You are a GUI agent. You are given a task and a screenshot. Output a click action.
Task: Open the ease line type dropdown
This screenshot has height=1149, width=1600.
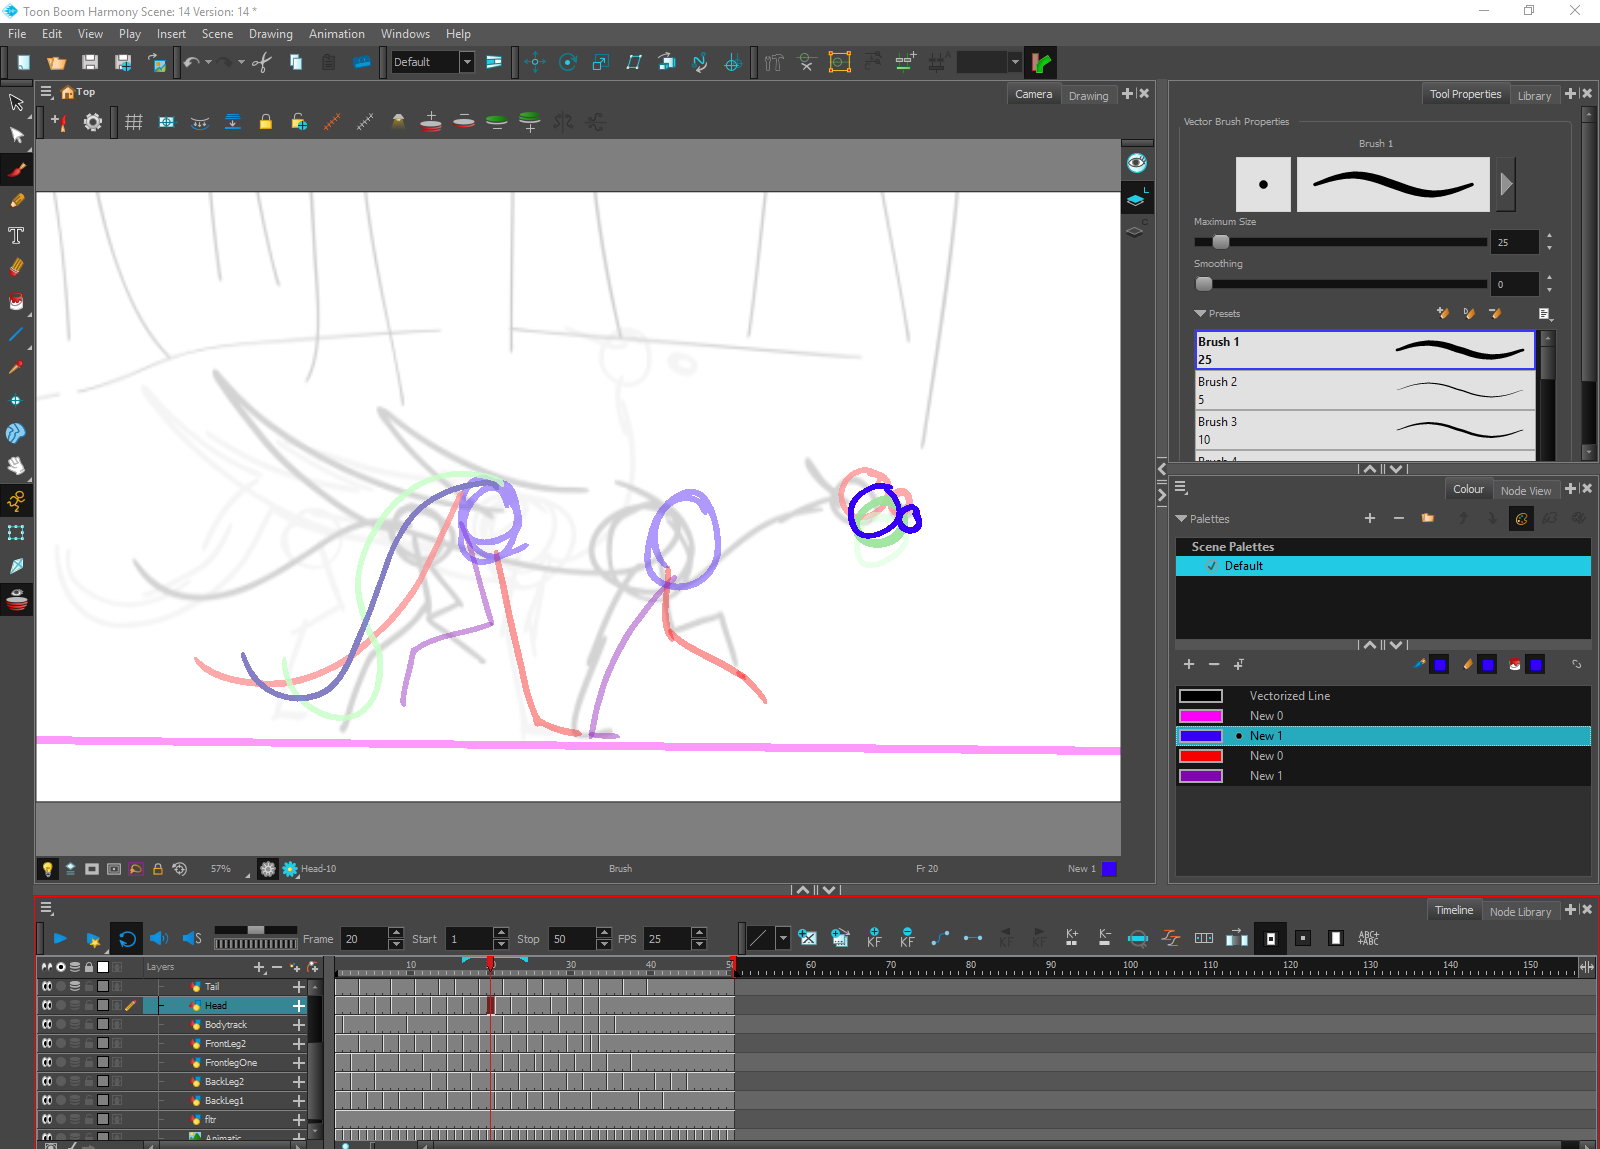[x=783, y=938]
